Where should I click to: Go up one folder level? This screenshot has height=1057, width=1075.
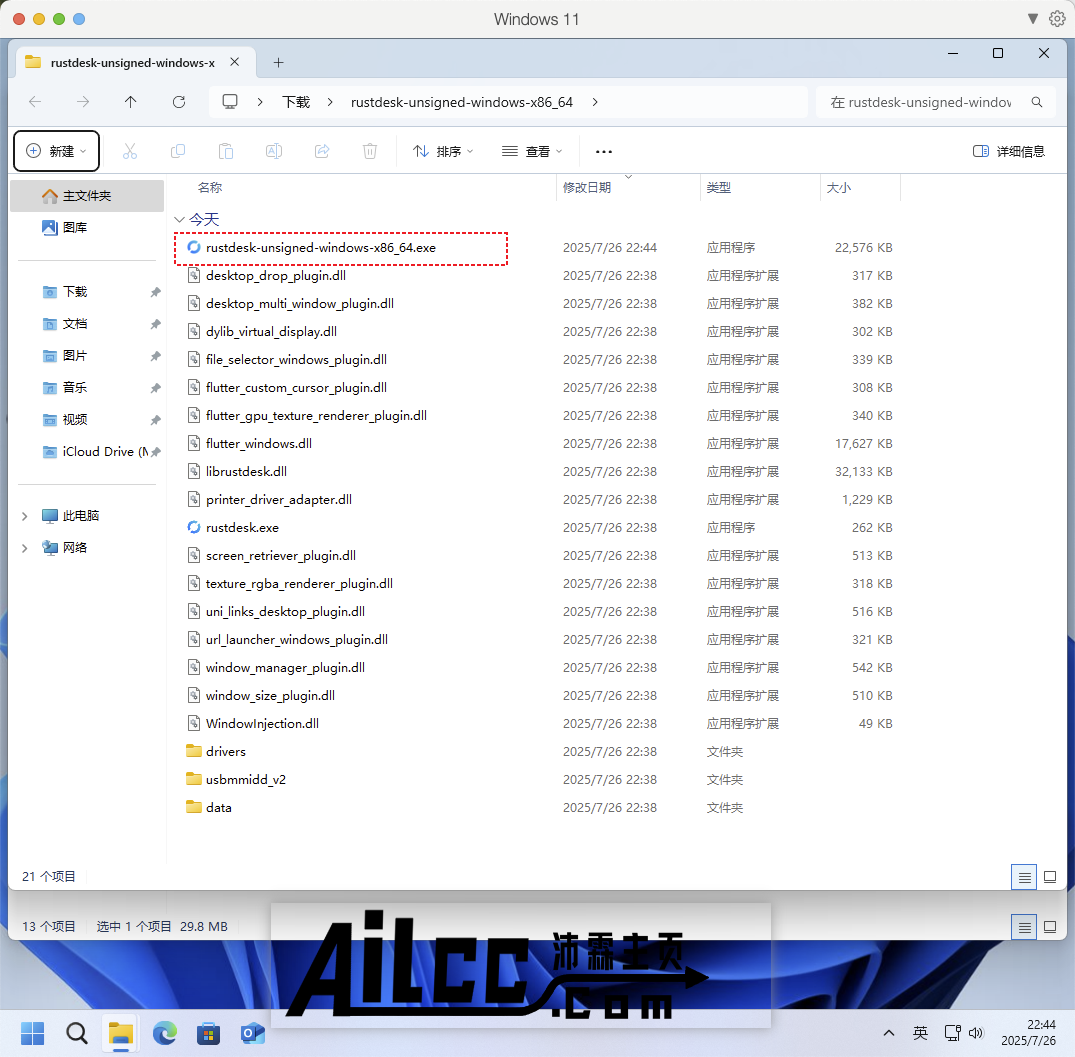click(x=130, y=102)
